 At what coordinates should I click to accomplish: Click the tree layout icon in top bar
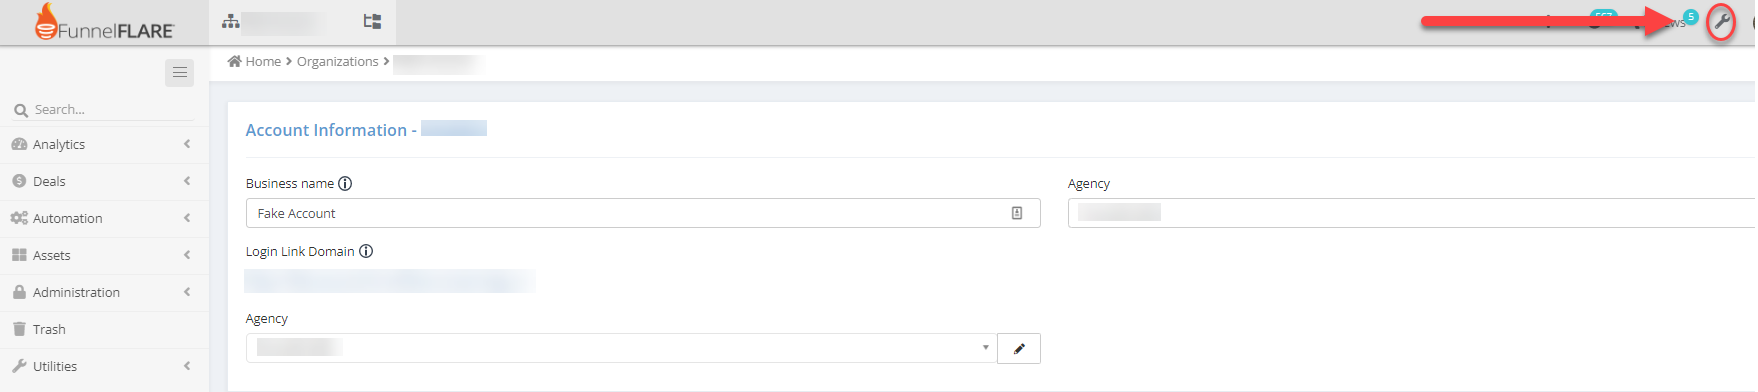coord(372,21)
